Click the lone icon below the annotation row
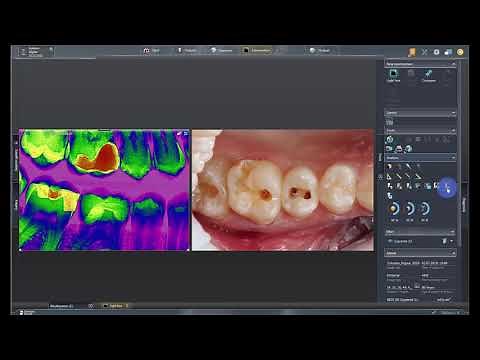 (390, 195)
